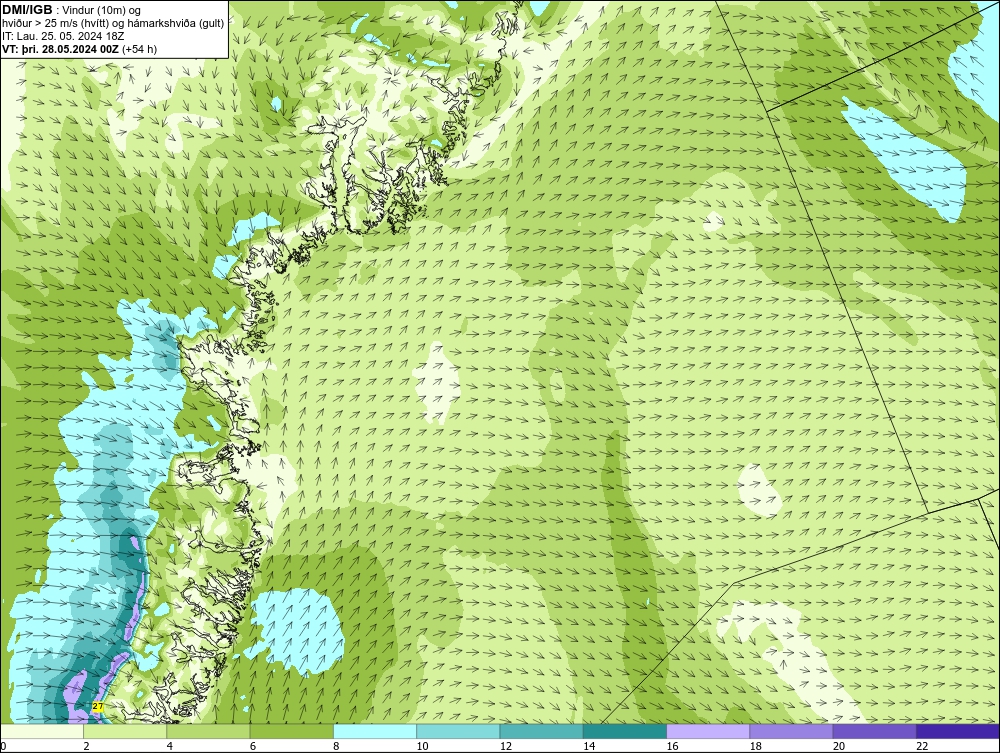Click the 14-16 m/s legend swatch
Image resolution: width=1000 pixels, height=753 pixels.
(625, 731)
